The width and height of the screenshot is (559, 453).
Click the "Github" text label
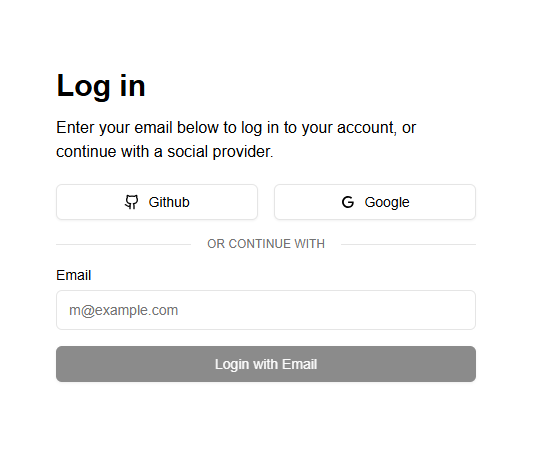[169, 202]
